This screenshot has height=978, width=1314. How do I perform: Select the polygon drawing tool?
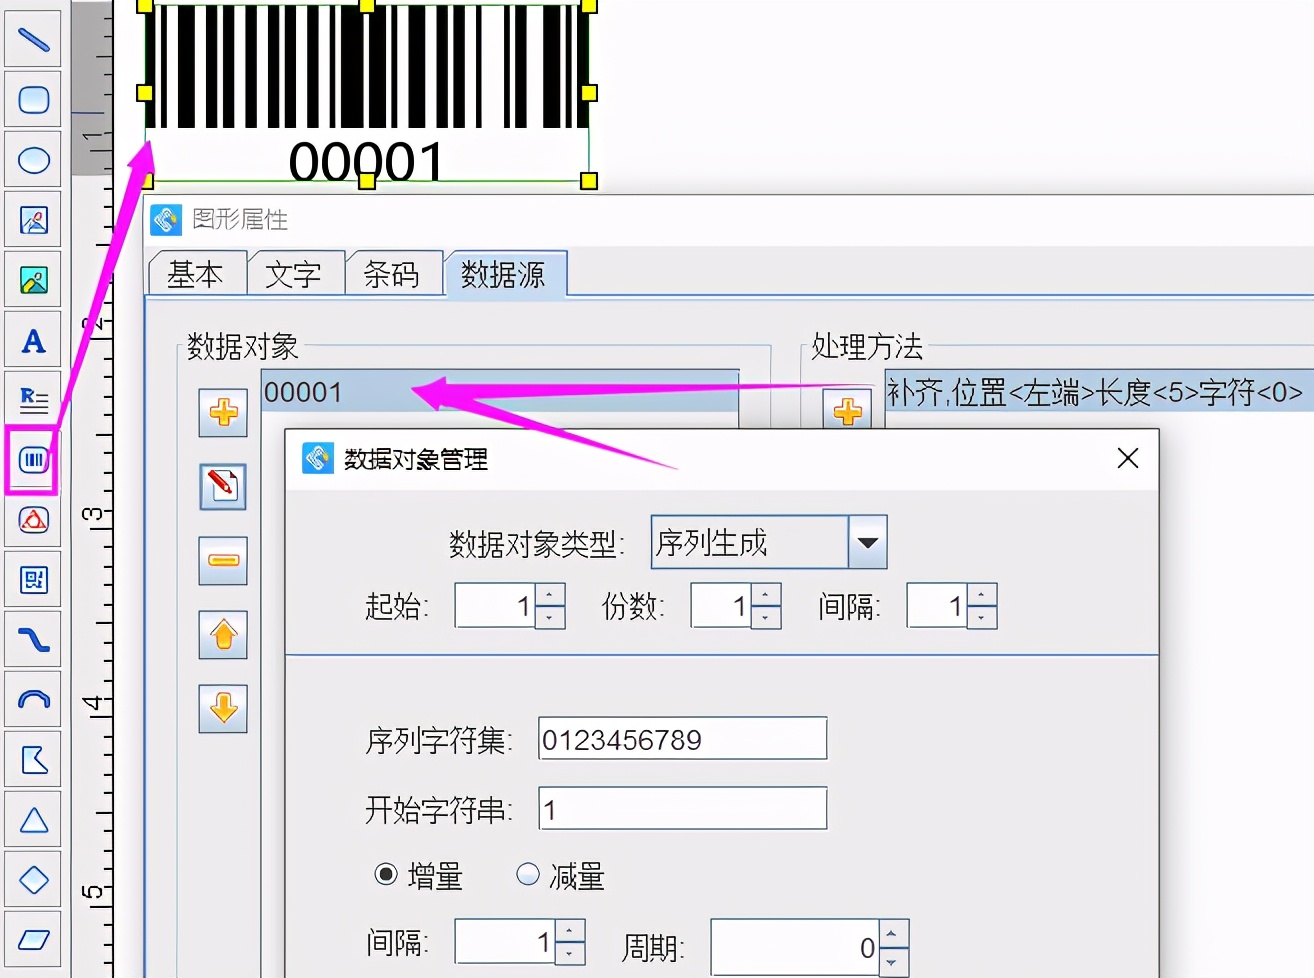point(33,760)
